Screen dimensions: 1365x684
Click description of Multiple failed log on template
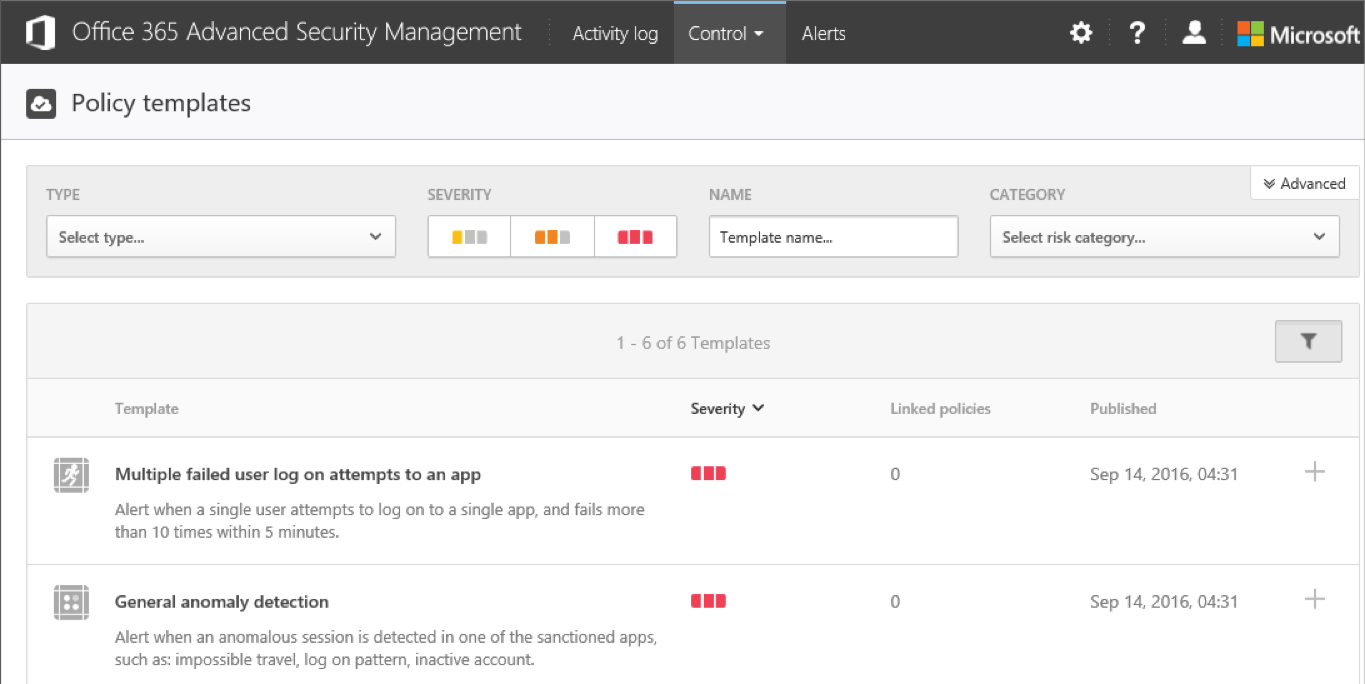[x=380, y=521]
